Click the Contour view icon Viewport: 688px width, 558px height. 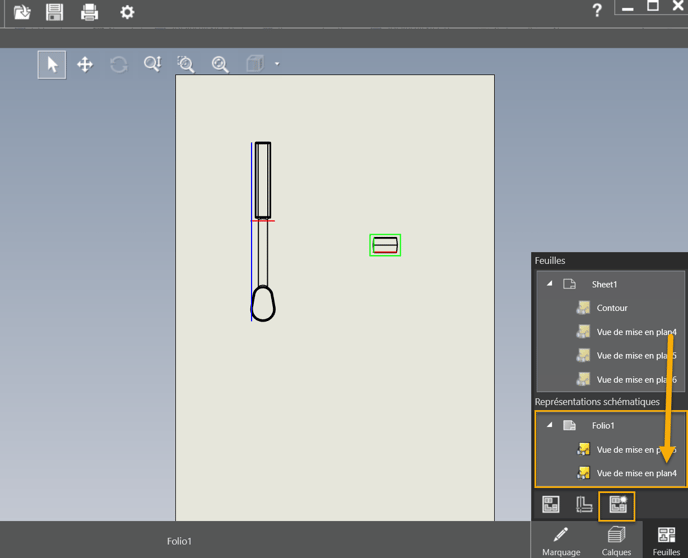583,308
